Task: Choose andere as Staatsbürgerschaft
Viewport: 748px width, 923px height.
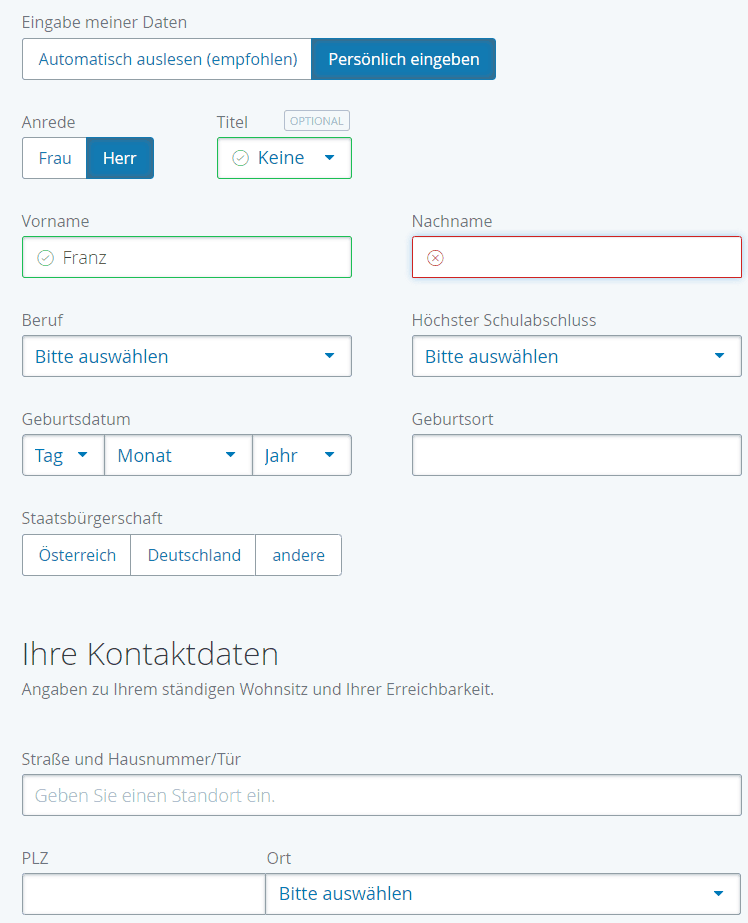Action: (298, 555)
